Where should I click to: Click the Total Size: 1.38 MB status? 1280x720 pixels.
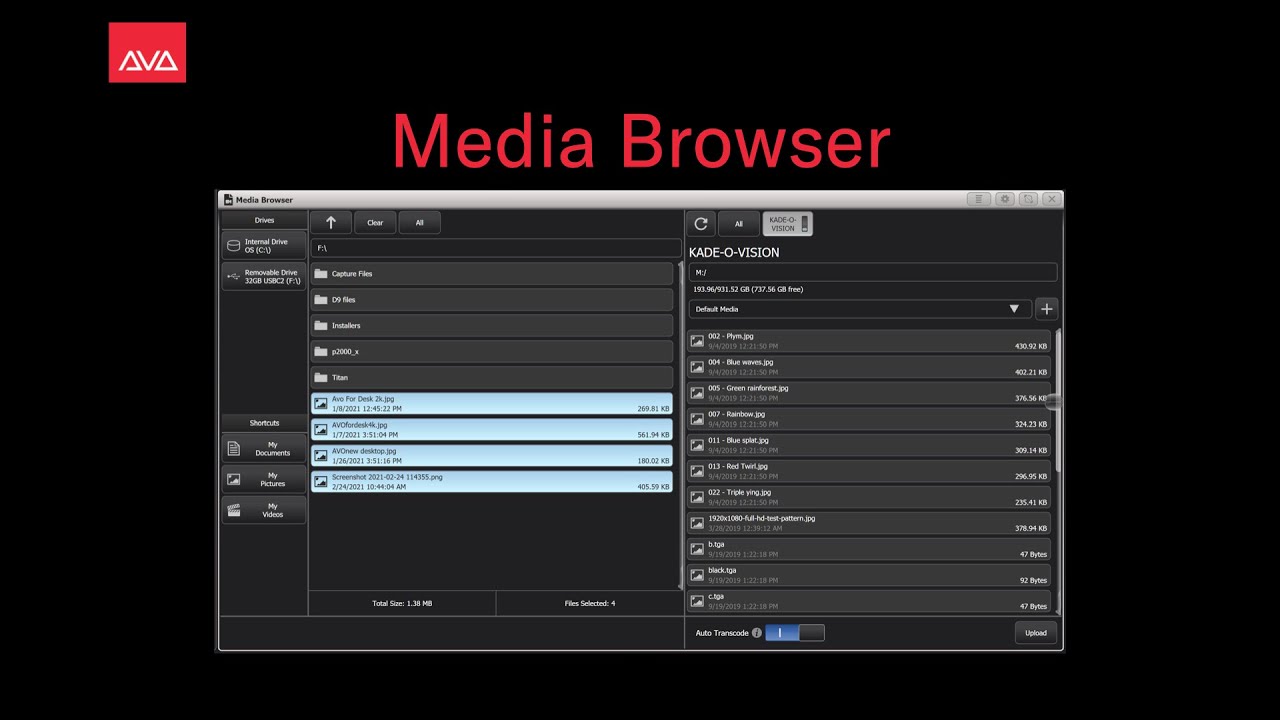[x=402, y=603]
